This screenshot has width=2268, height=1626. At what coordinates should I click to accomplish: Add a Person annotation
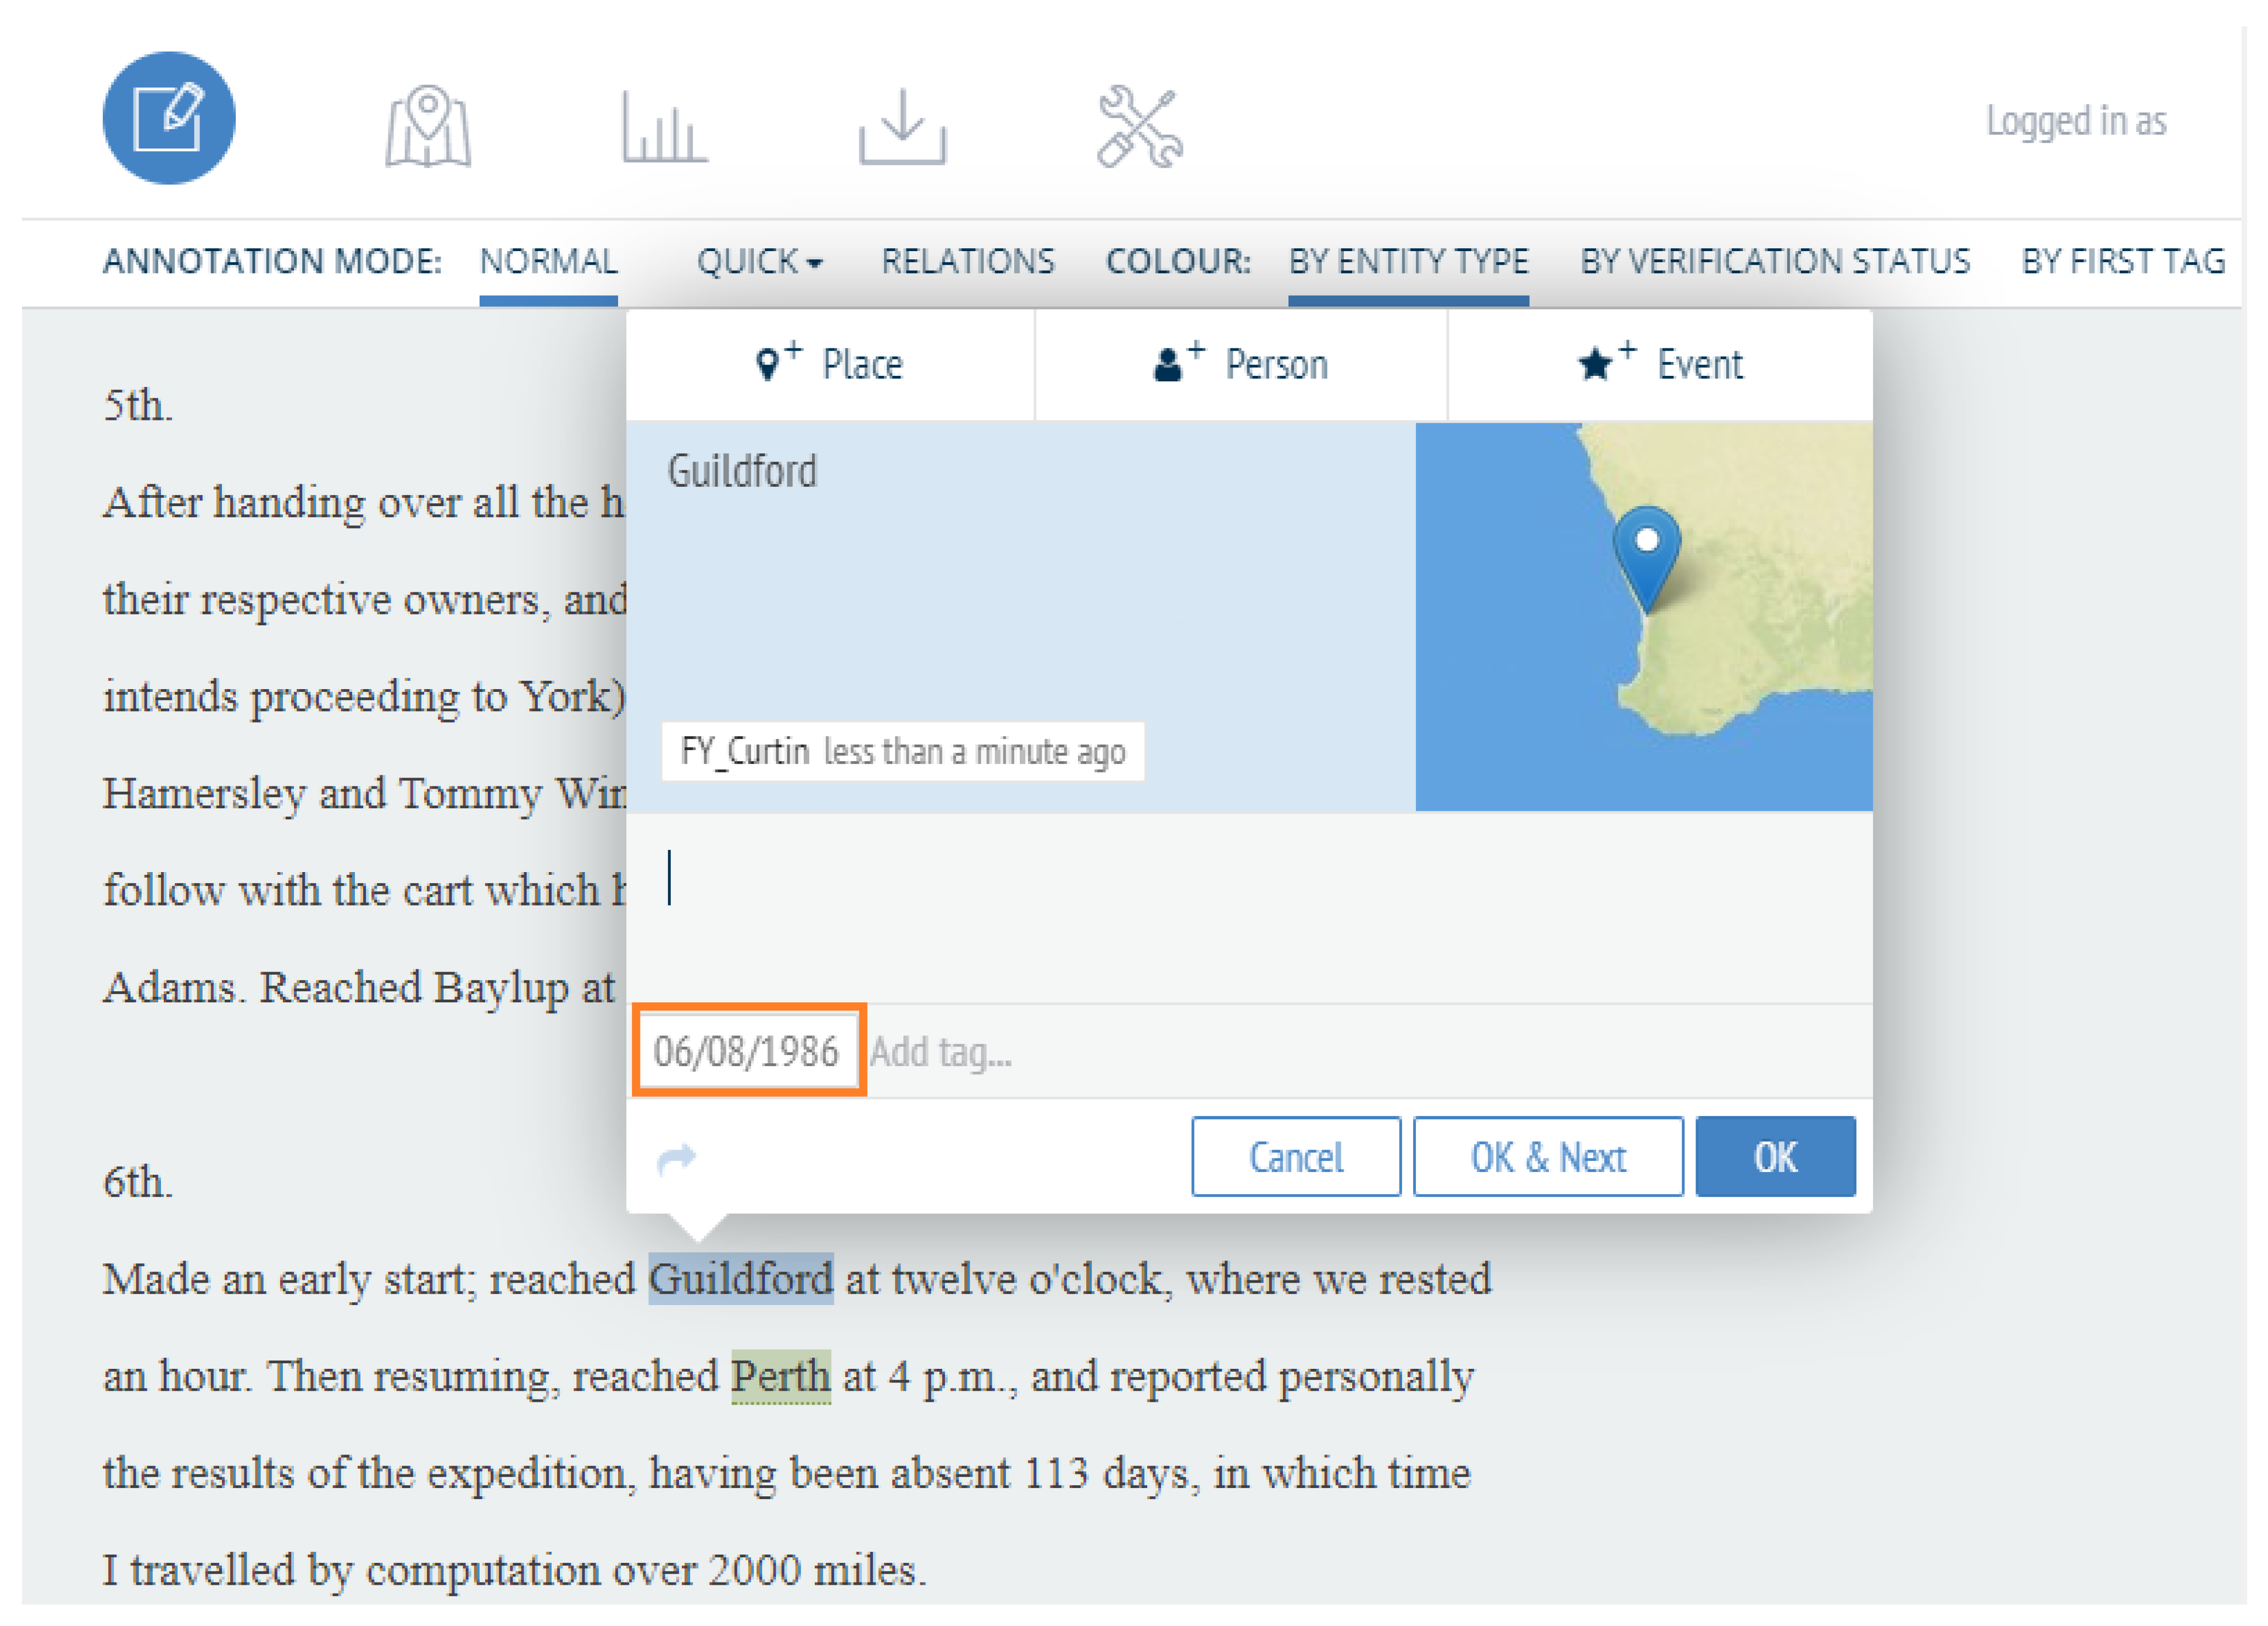coord(1241,365)
